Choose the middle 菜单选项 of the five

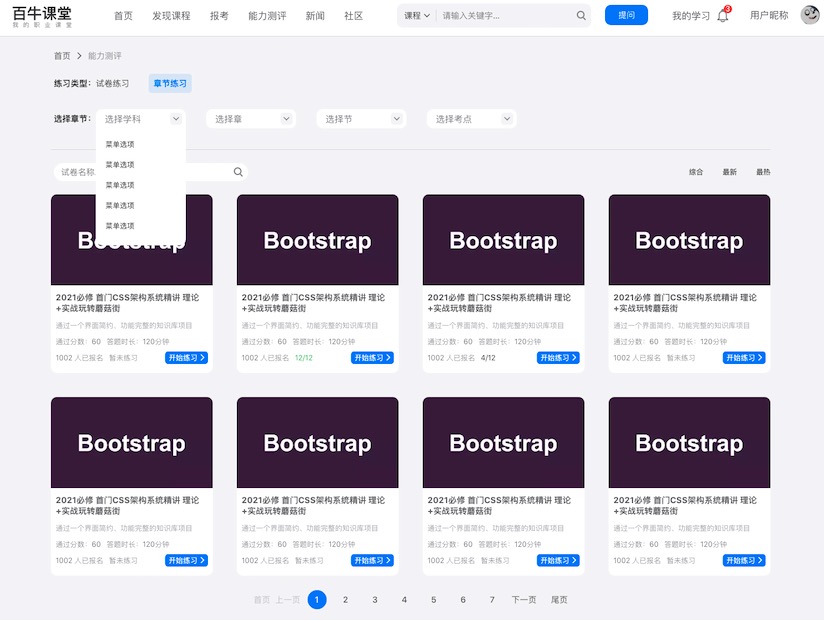pos(120,185)
